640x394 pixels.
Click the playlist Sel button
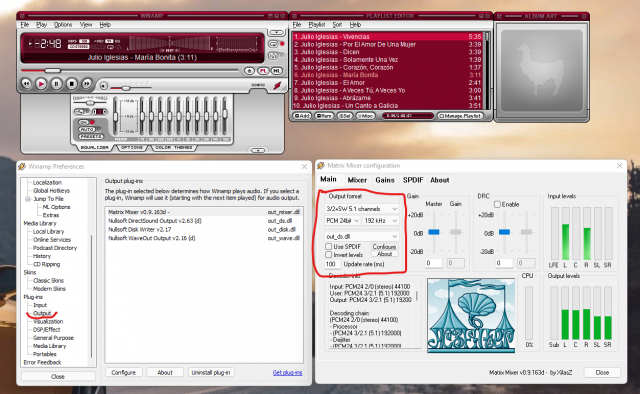tap(344, 116)
